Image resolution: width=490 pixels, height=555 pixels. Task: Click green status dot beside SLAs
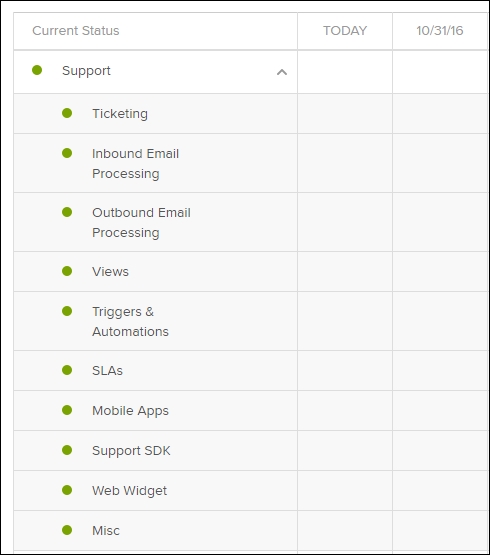[67, 370]
